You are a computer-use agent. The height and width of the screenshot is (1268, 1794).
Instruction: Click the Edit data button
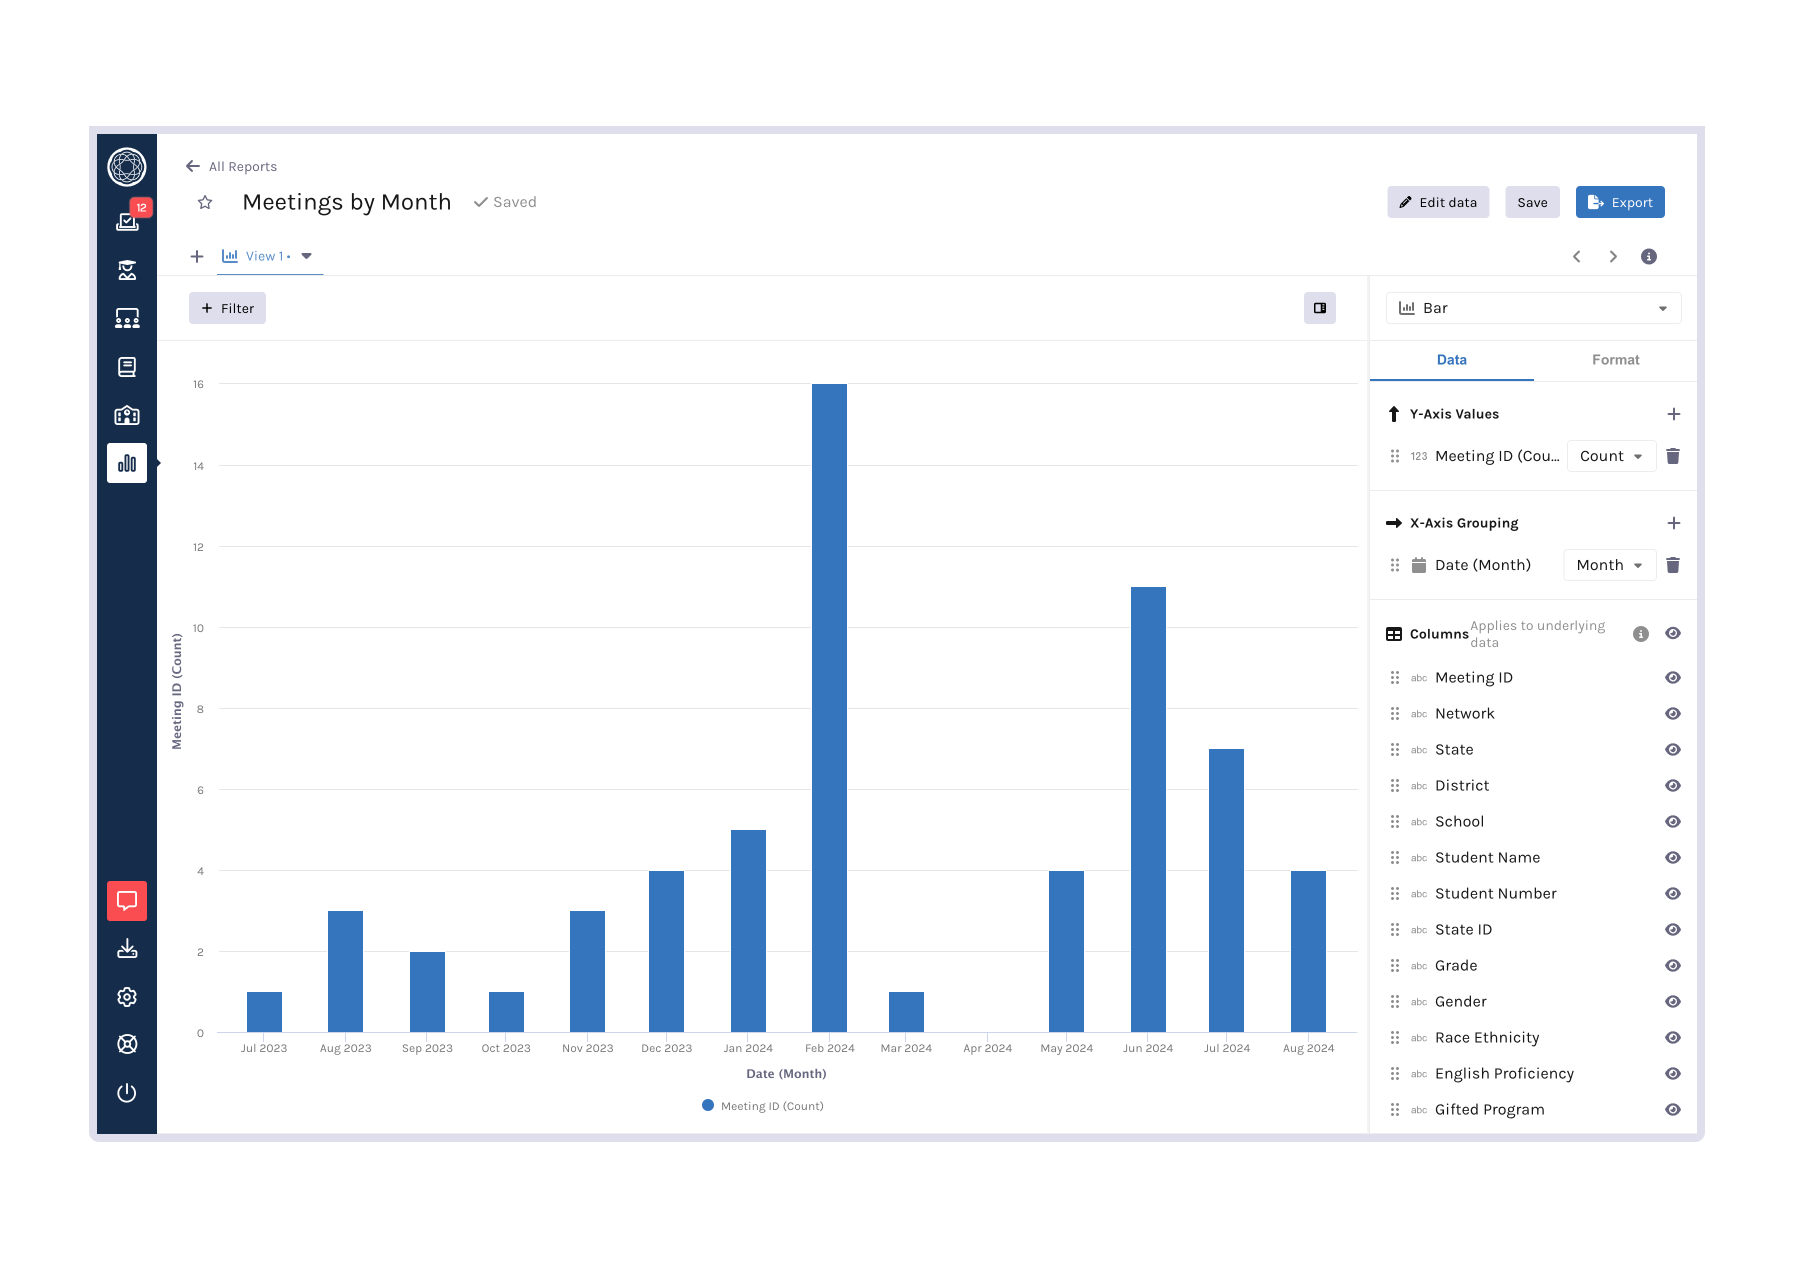tap(1438, 202)
